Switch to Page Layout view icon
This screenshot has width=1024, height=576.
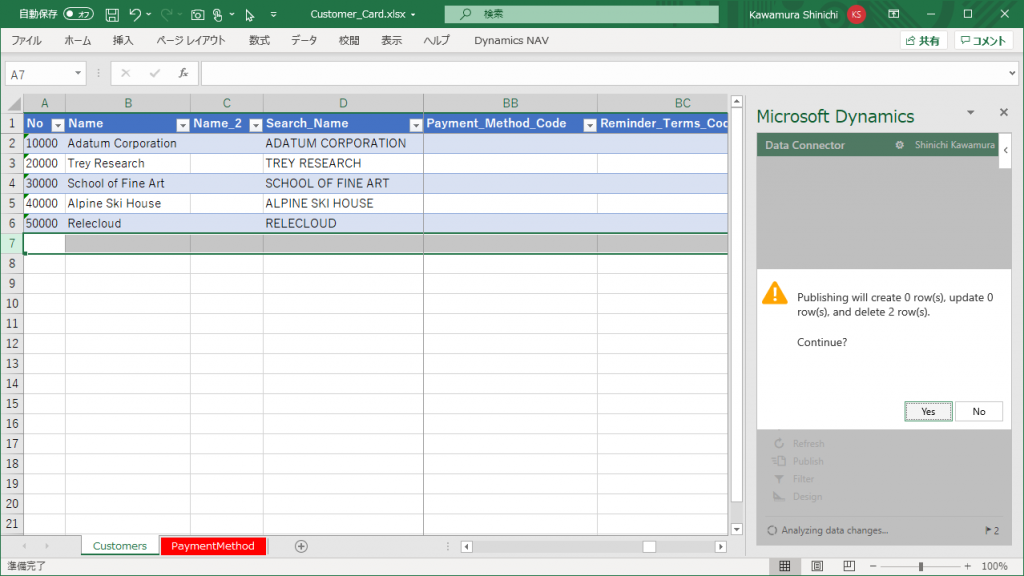(x=817, y=566)
